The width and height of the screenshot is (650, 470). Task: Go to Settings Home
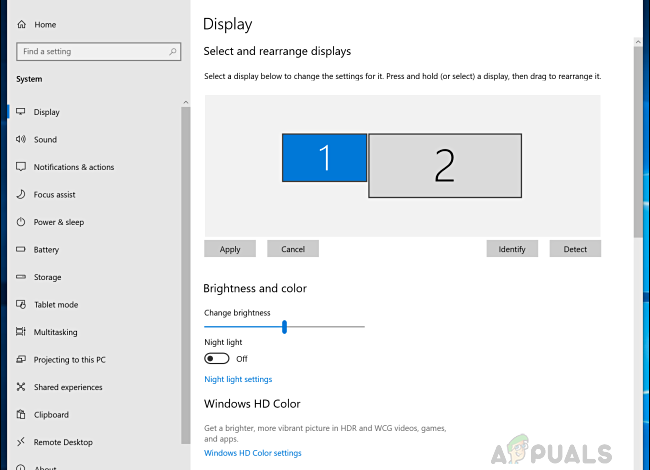coord(45,24)
